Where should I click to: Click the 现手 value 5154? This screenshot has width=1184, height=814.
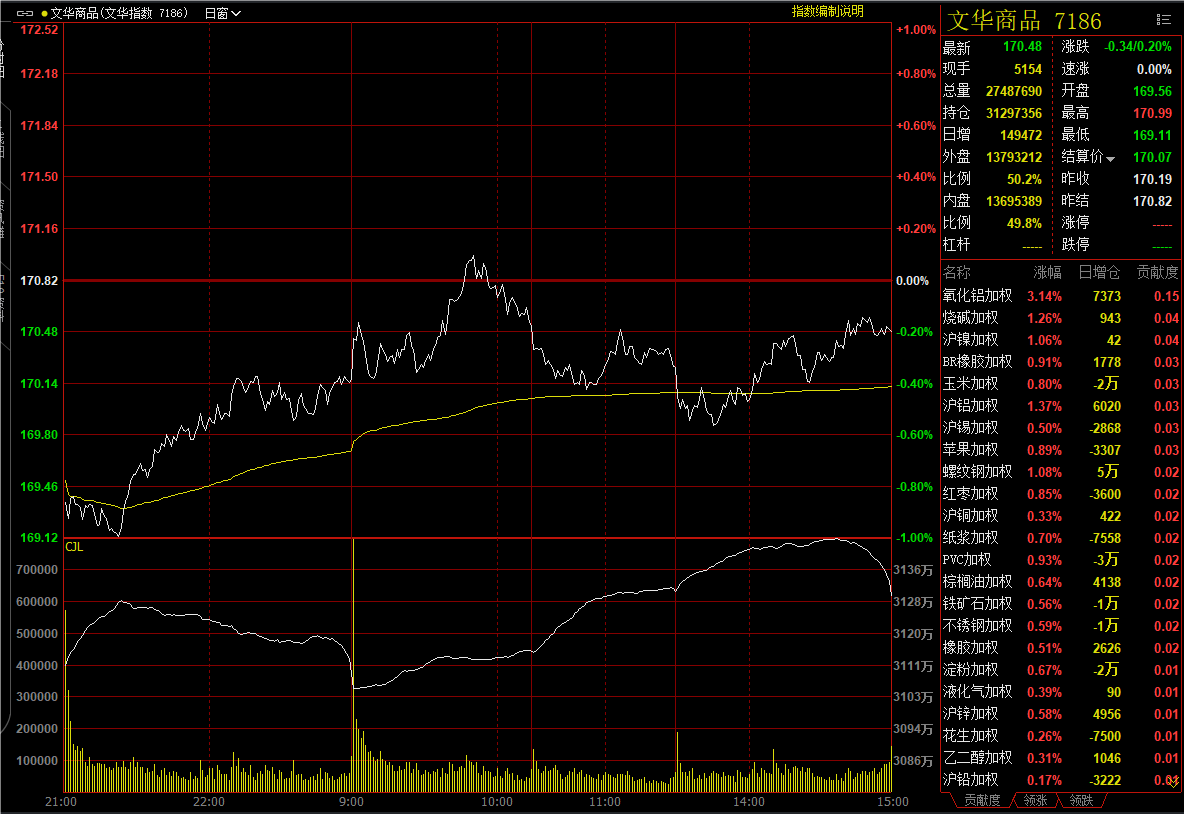(x=1028, y=69)
